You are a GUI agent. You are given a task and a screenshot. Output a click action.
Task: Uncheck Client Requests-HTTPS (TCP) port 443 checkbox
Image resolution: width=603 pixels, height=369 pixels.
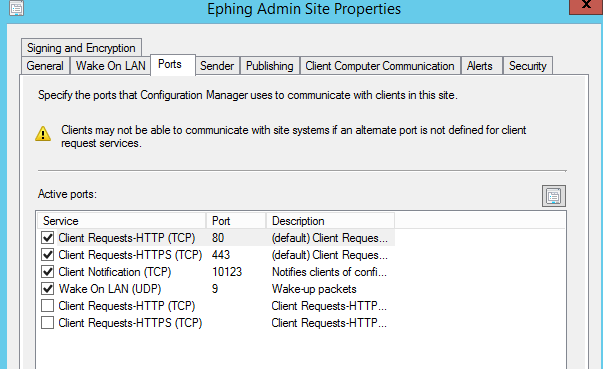click(47, 255)
